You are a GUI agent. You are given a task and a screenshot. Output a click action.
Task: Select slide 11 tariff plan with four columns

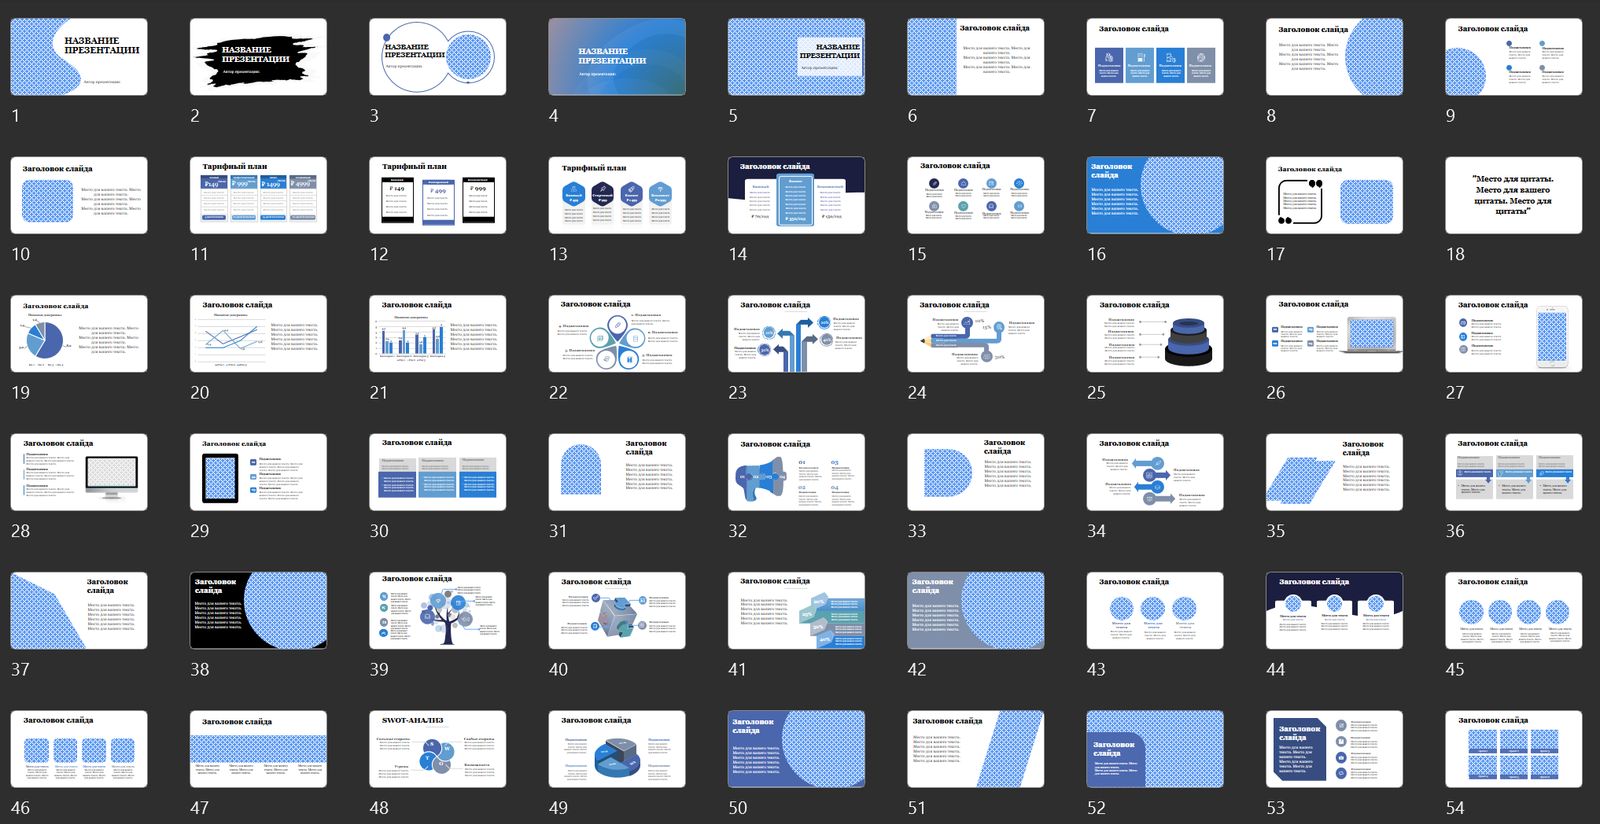258,195
